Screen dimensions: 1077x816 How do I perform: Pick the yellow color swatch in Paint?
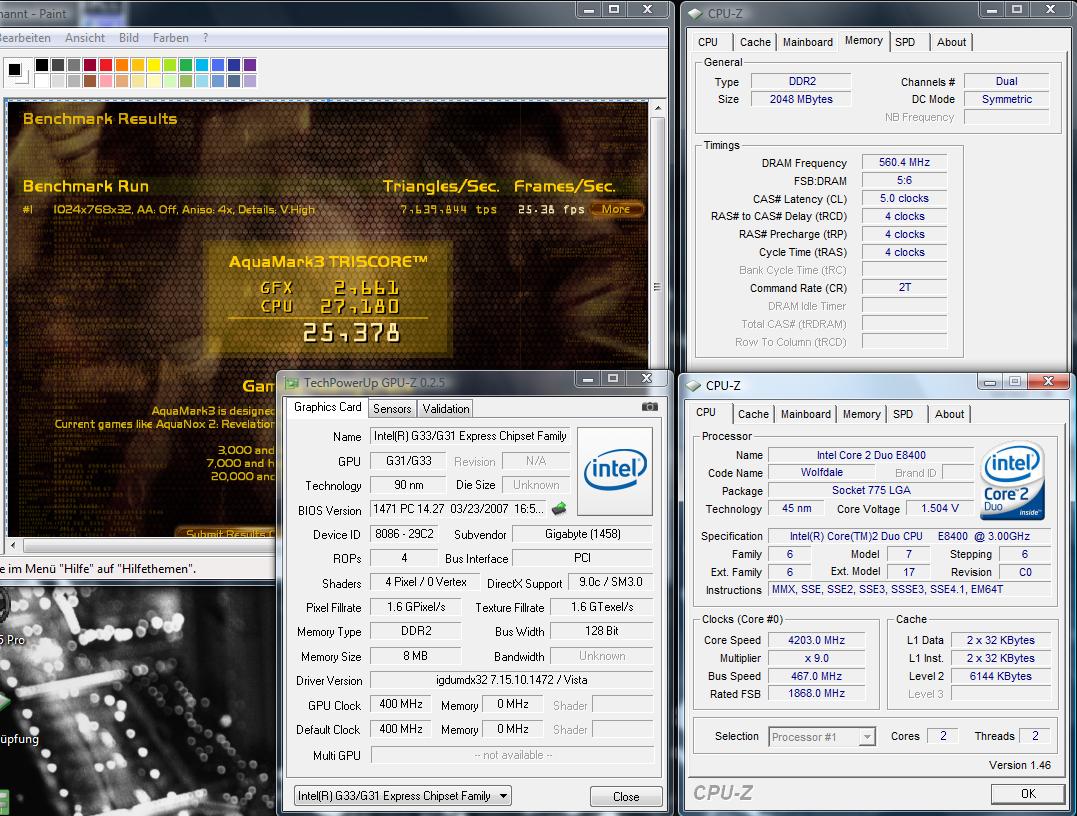(x=154, y=65)
